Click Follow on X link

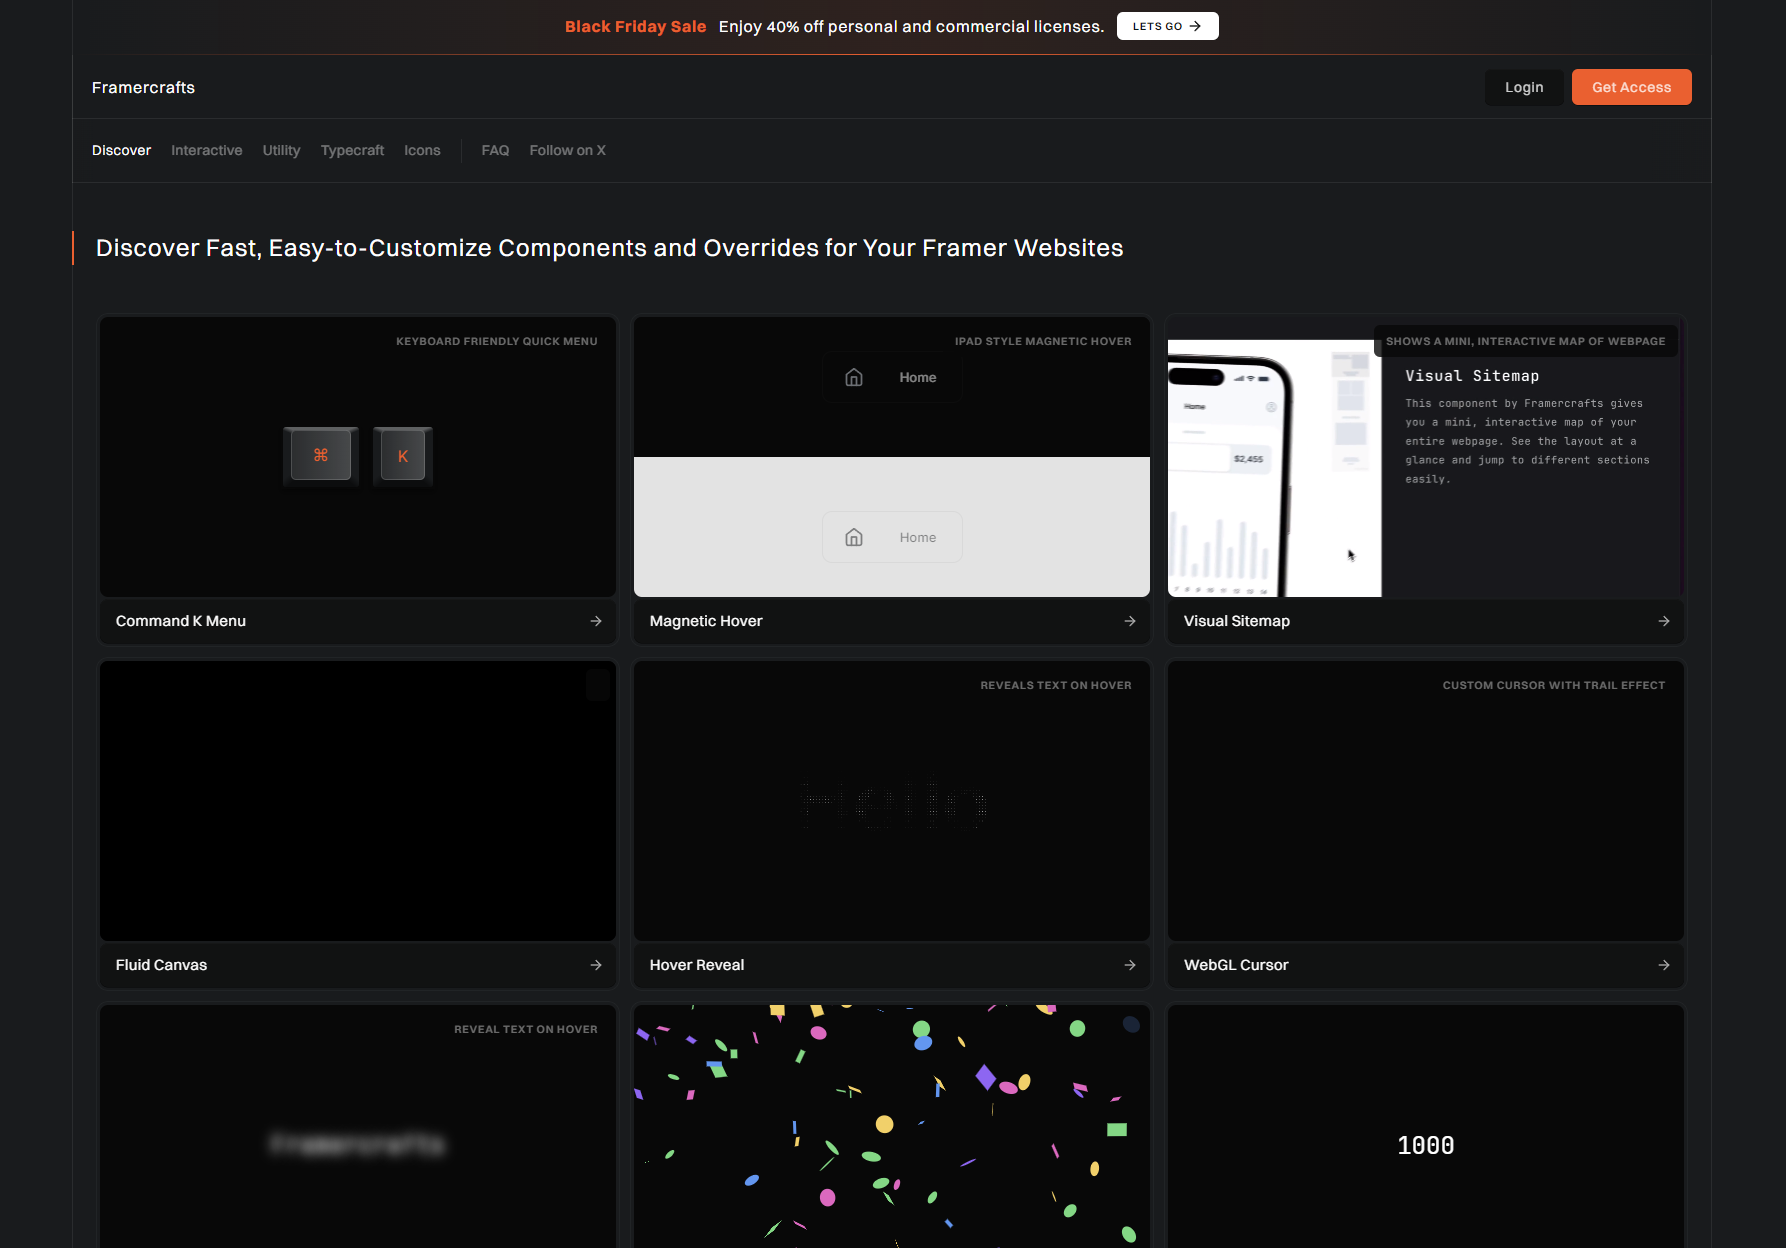click(567, 150)
